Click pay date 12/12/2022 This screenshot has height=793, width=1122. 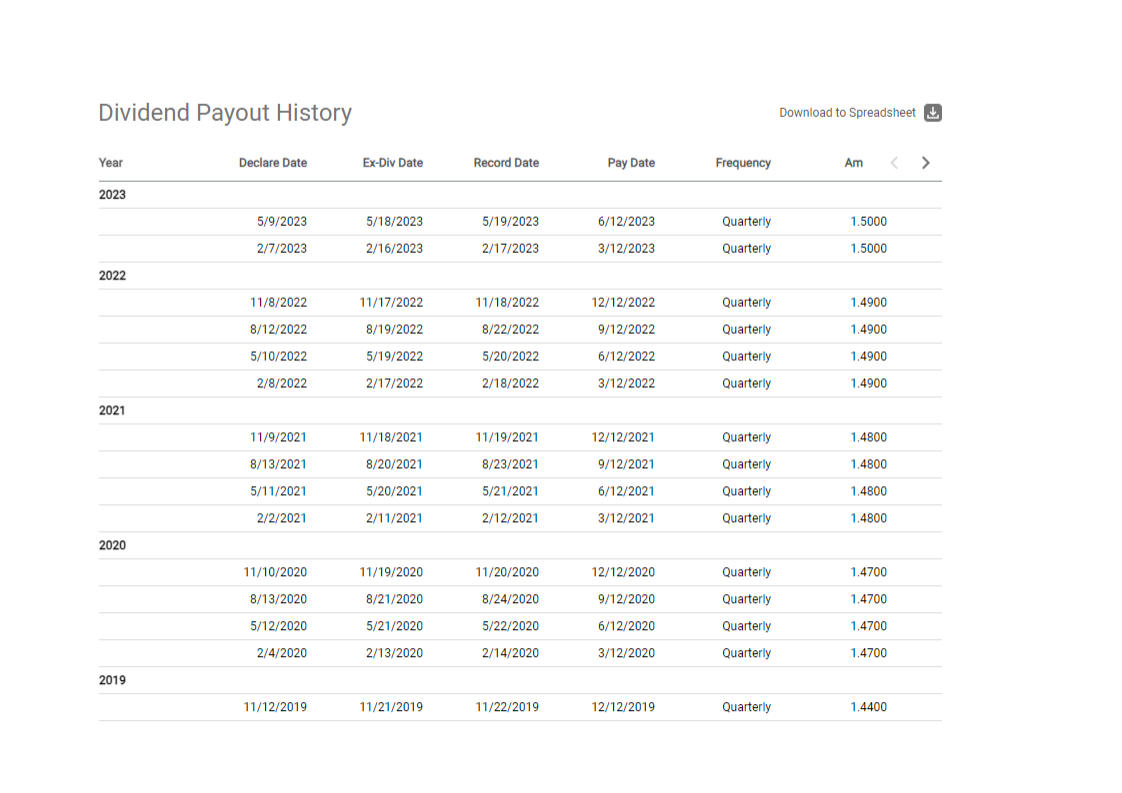623,303
